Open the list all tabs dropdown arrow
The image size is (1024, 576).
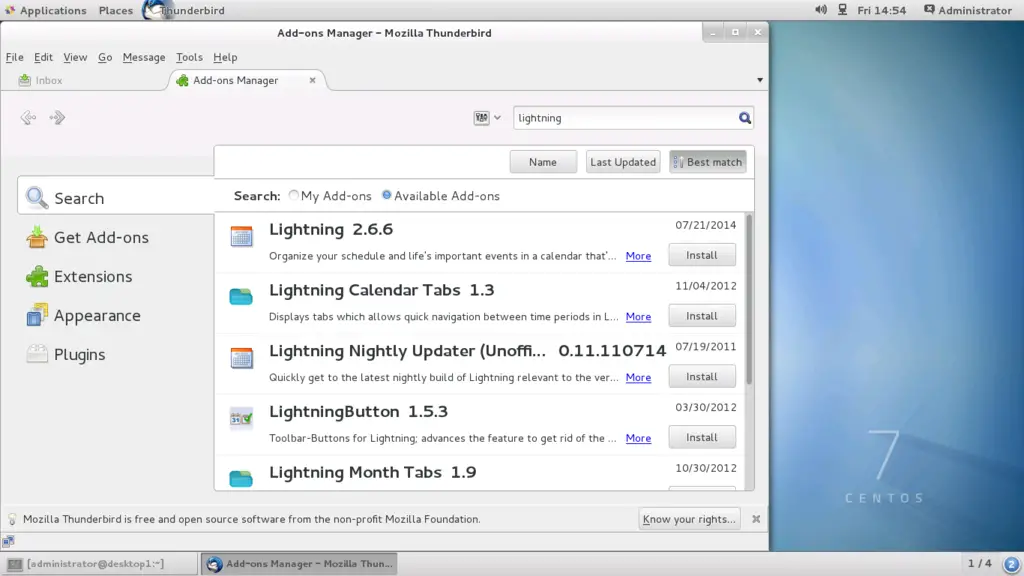coord(760,80)
